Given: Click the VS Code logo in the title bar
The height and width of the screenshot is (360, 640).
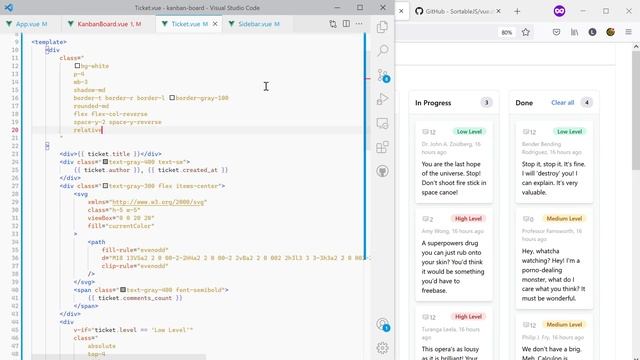Looking at the screenshot, I should tap(8, 7).
